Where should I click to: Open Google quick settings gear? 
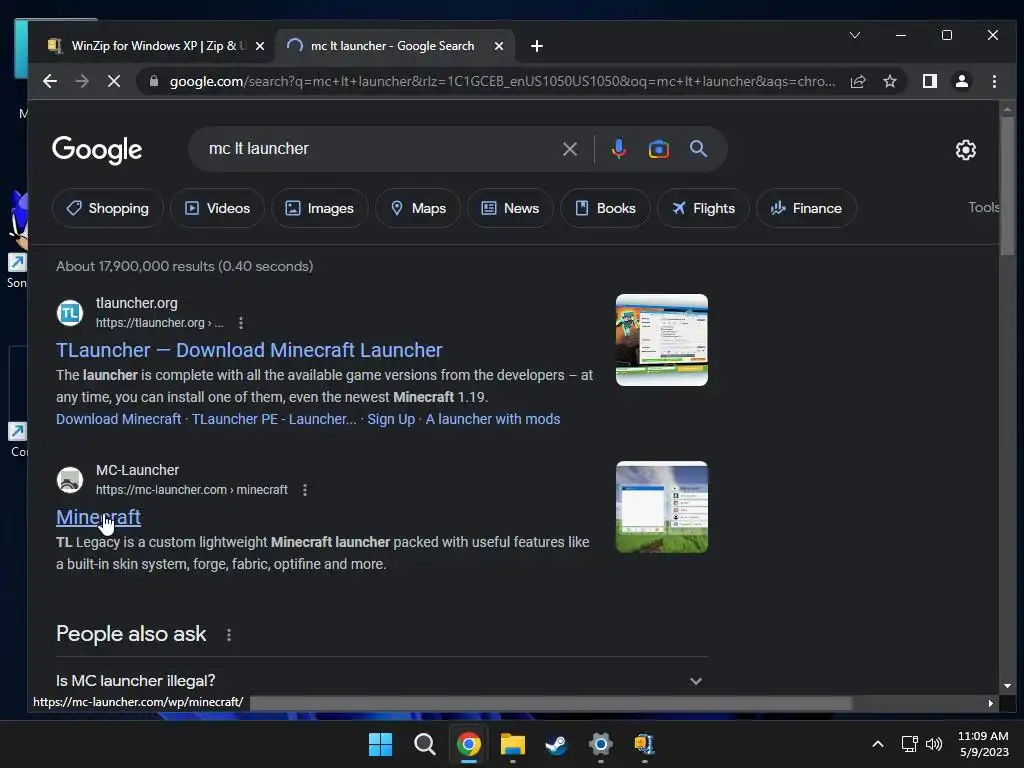click(965, 150)
